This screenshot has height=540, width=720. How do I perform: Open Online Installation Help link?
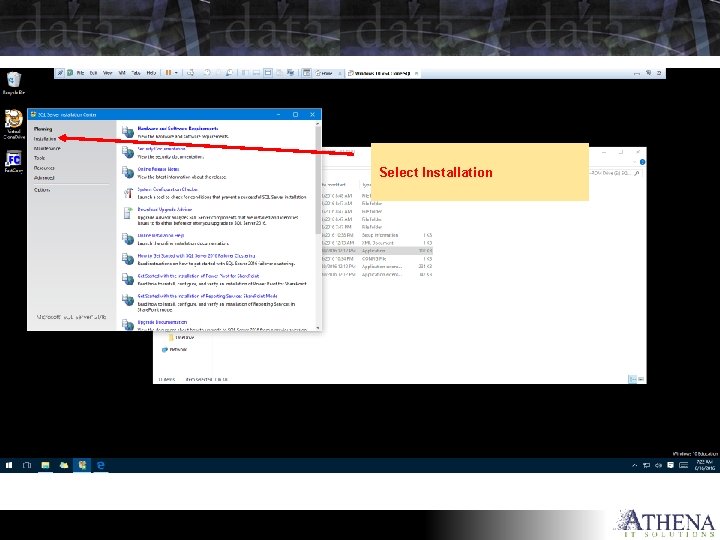tap(161, 236)
